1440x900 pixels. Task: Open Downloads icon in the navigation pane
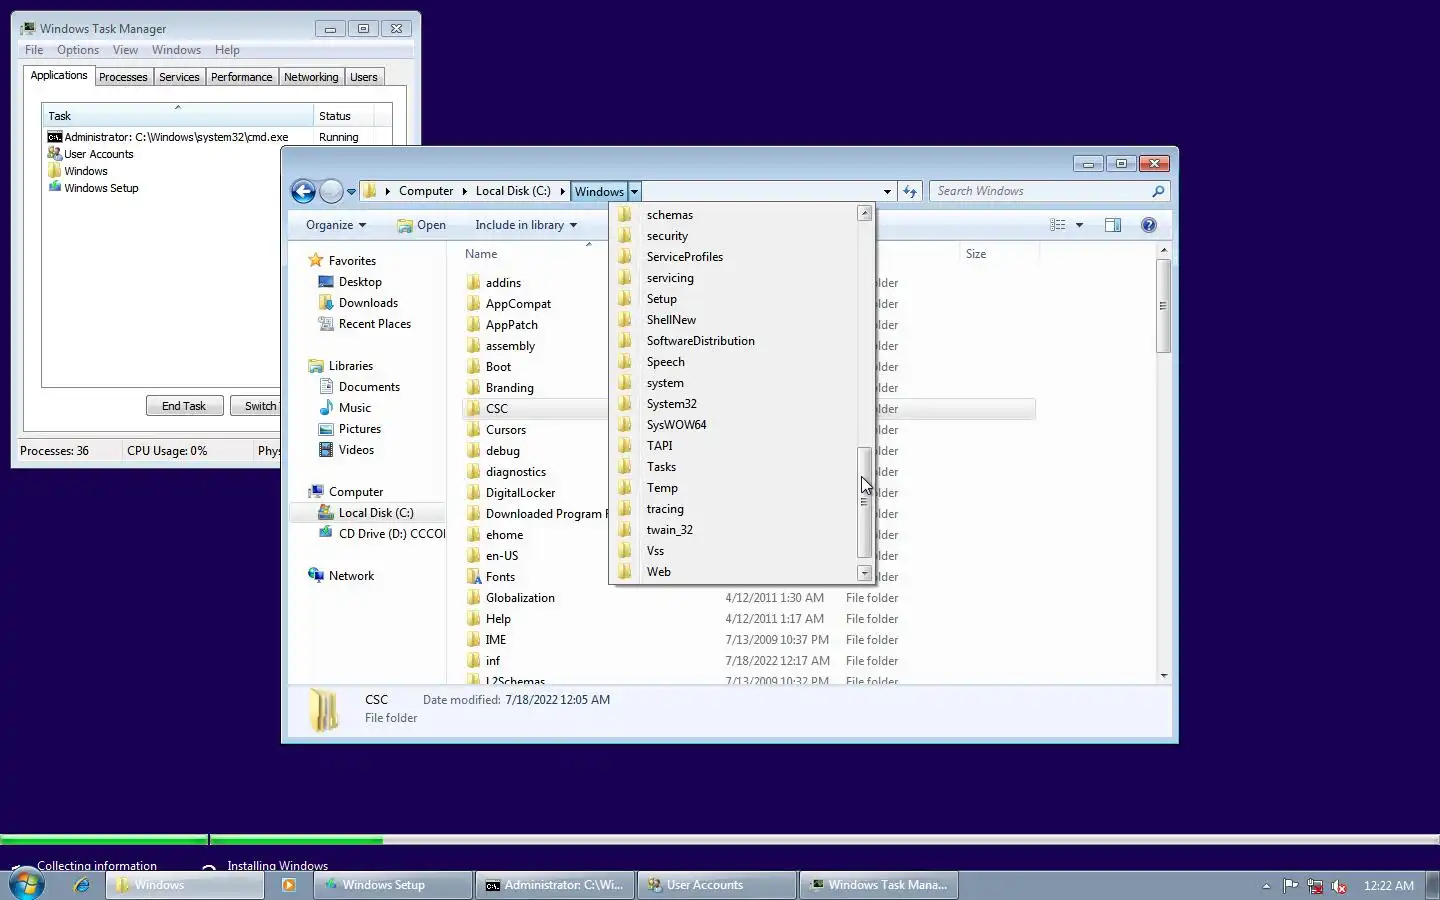tap(326, 303)
